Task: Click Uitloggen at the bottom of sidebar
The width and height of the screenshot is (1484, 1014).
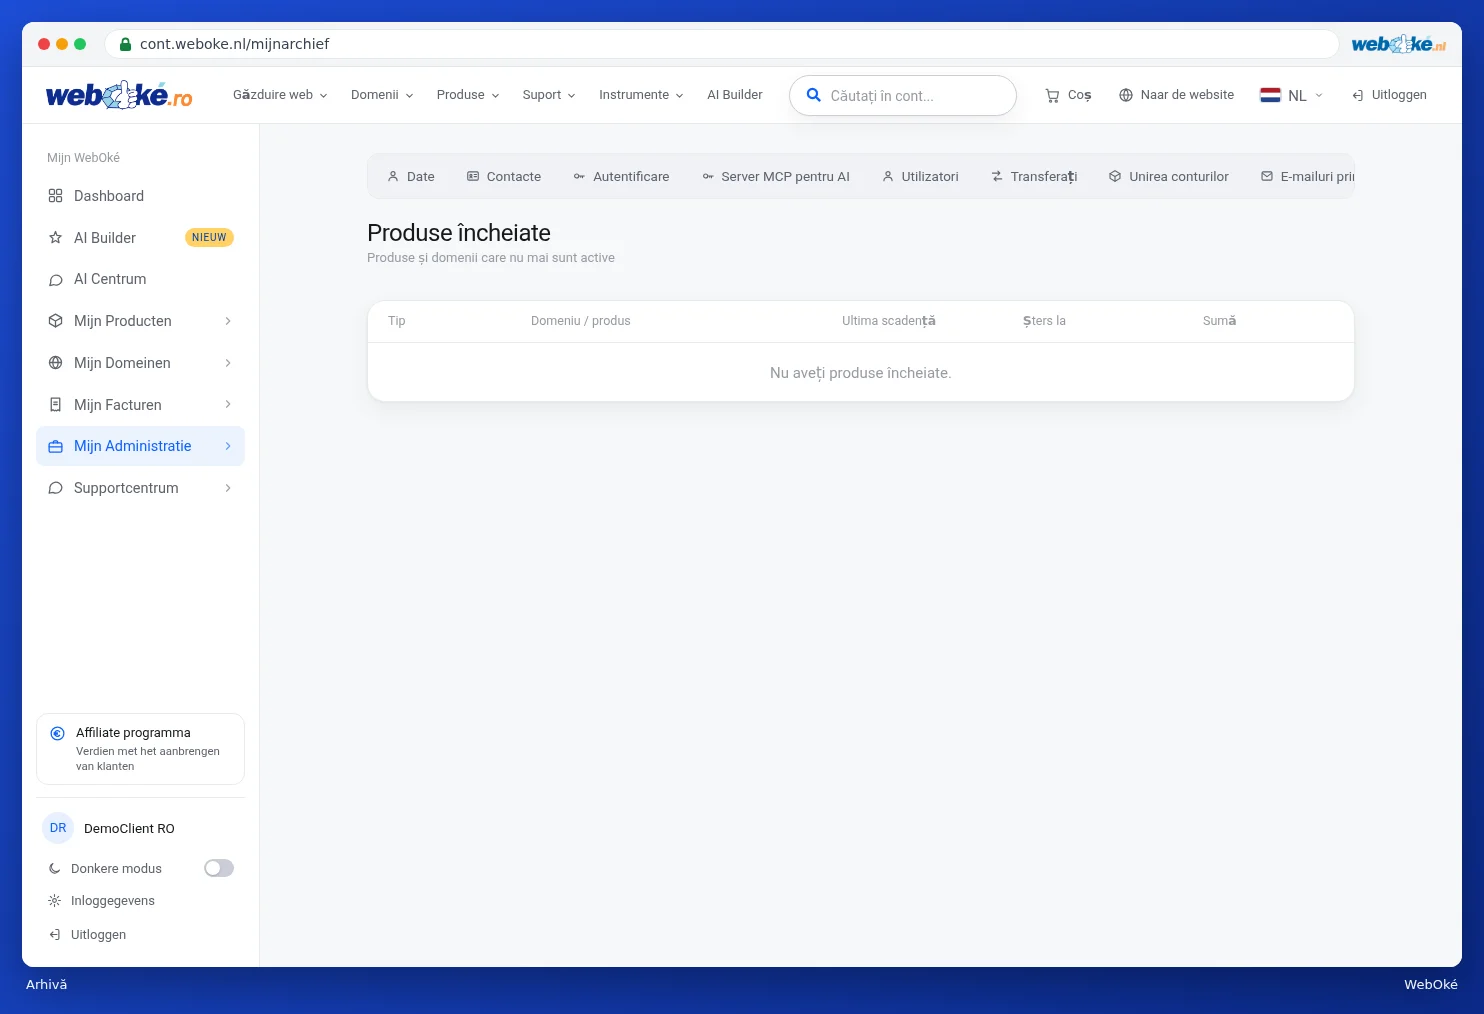Action: click(x=98, y=935)
